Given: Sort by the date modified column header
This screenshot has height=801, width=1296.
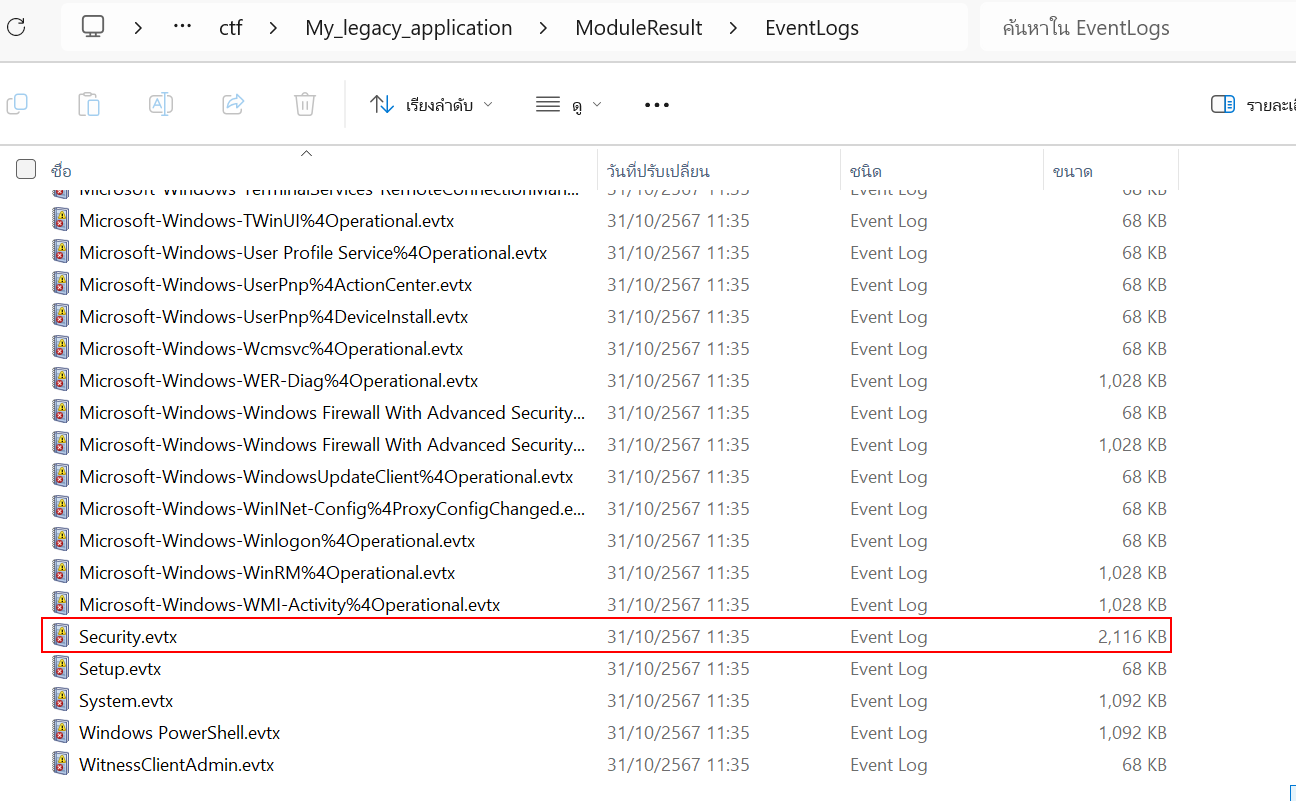Looking at the screenshot, I should (x=658, y=171).
